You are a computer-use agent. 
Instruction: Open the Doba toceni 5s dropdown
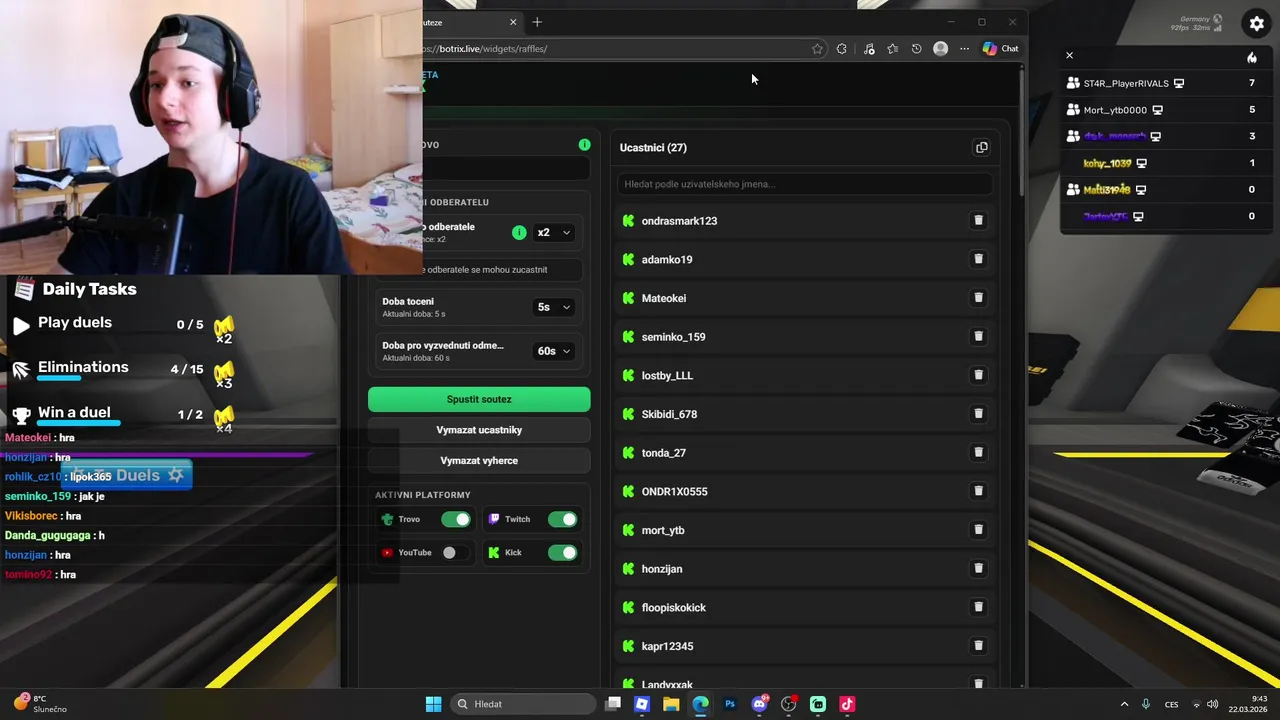click(x=553, y=307)
